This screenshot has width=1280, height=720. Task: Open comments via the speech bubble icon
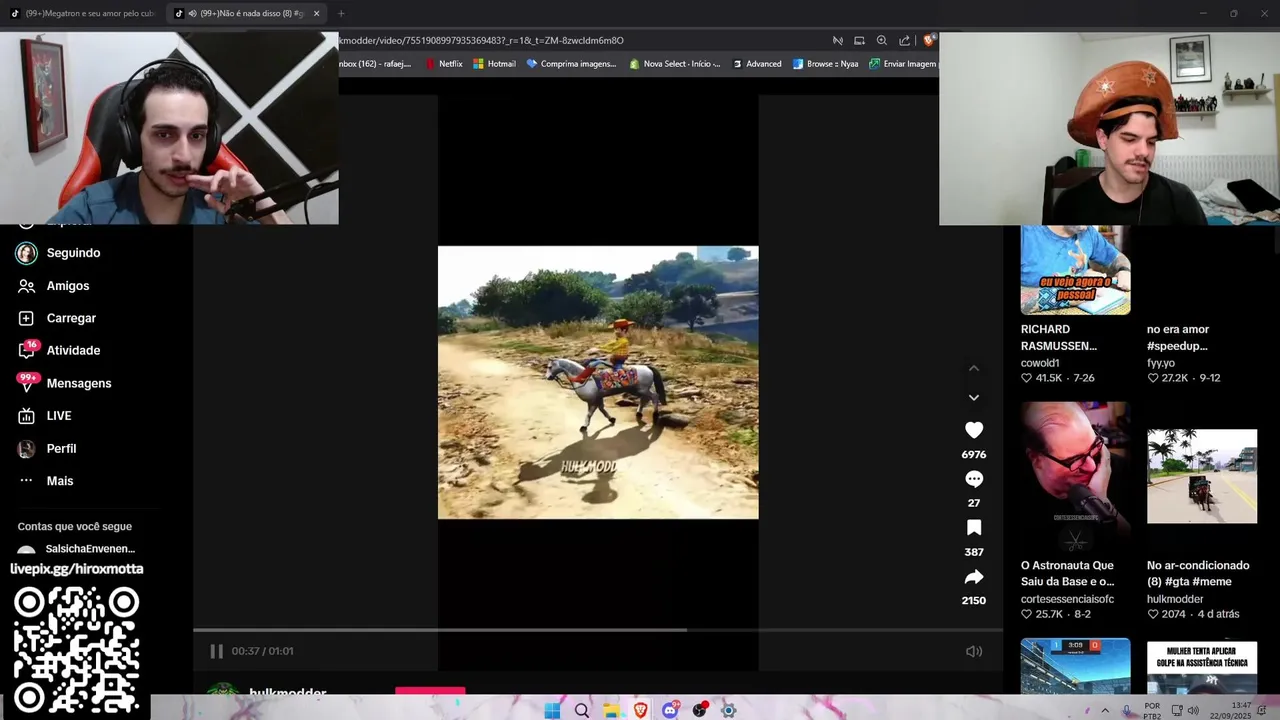click(x=974, y=479)
